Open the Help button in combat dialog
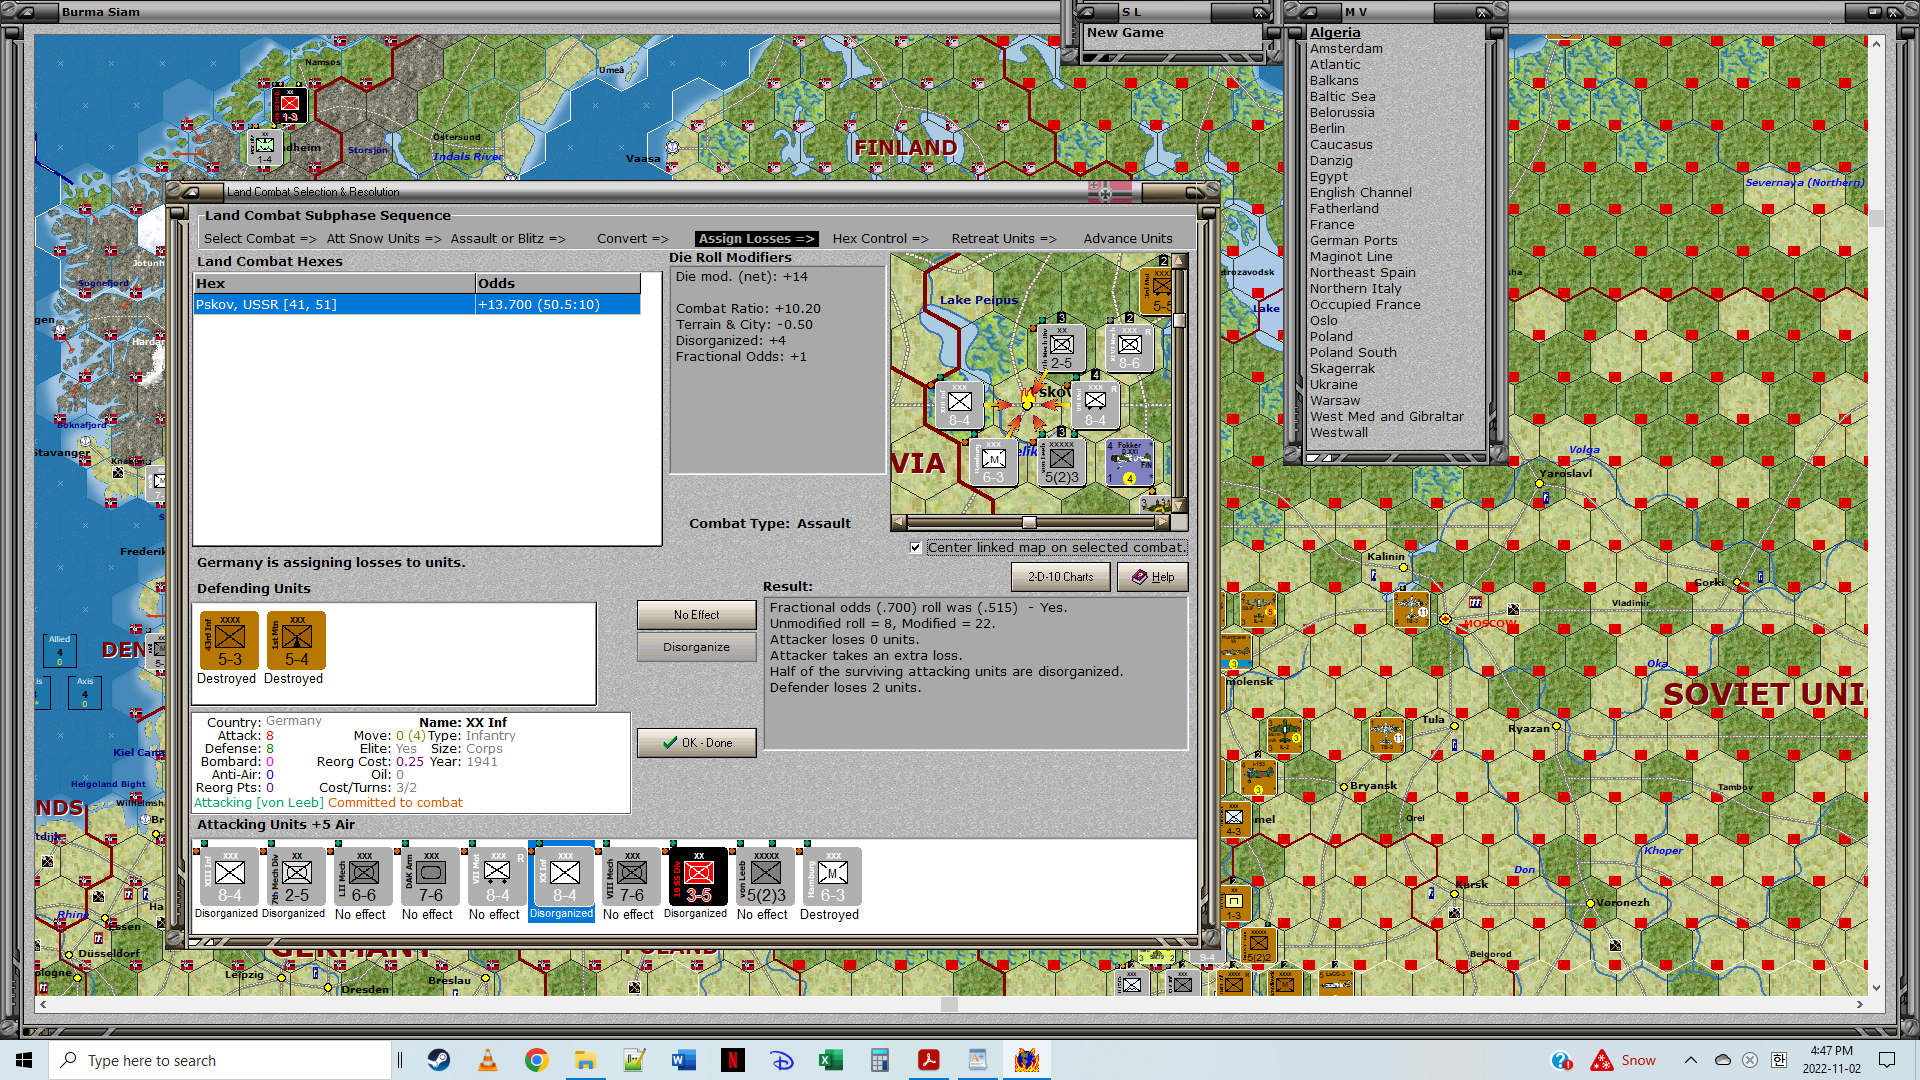This screenshot has width=1920, height=1080. coord(1152,577)
